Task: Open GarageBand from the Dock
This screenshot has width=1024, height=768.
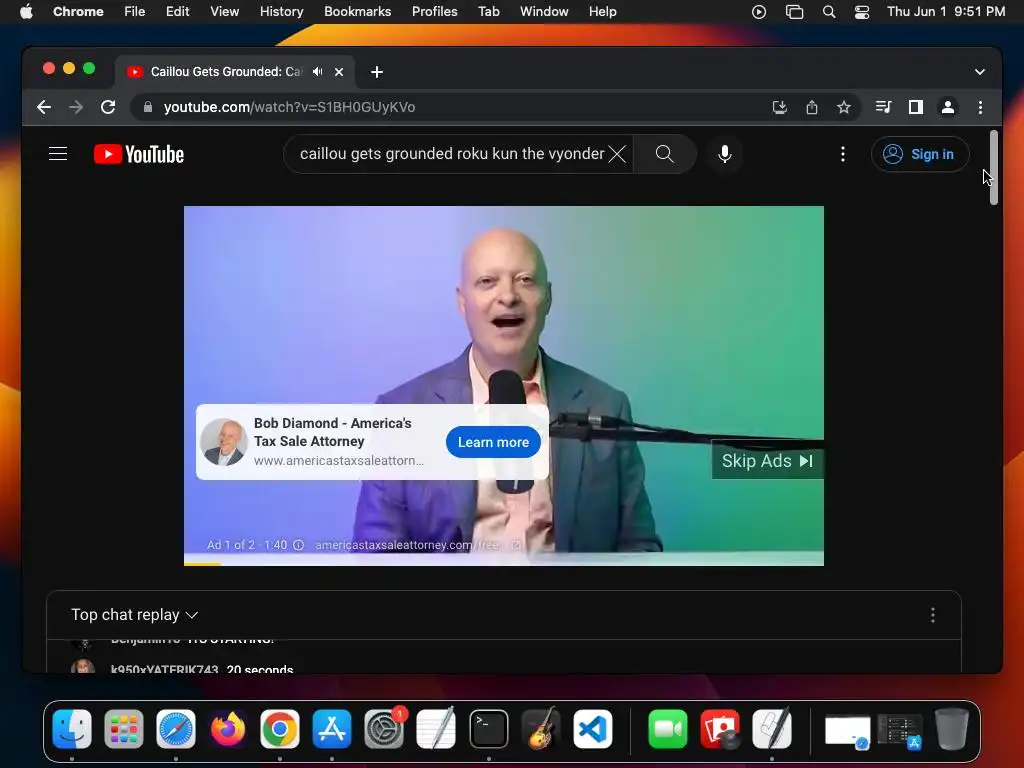Action: tap(541, 728)
